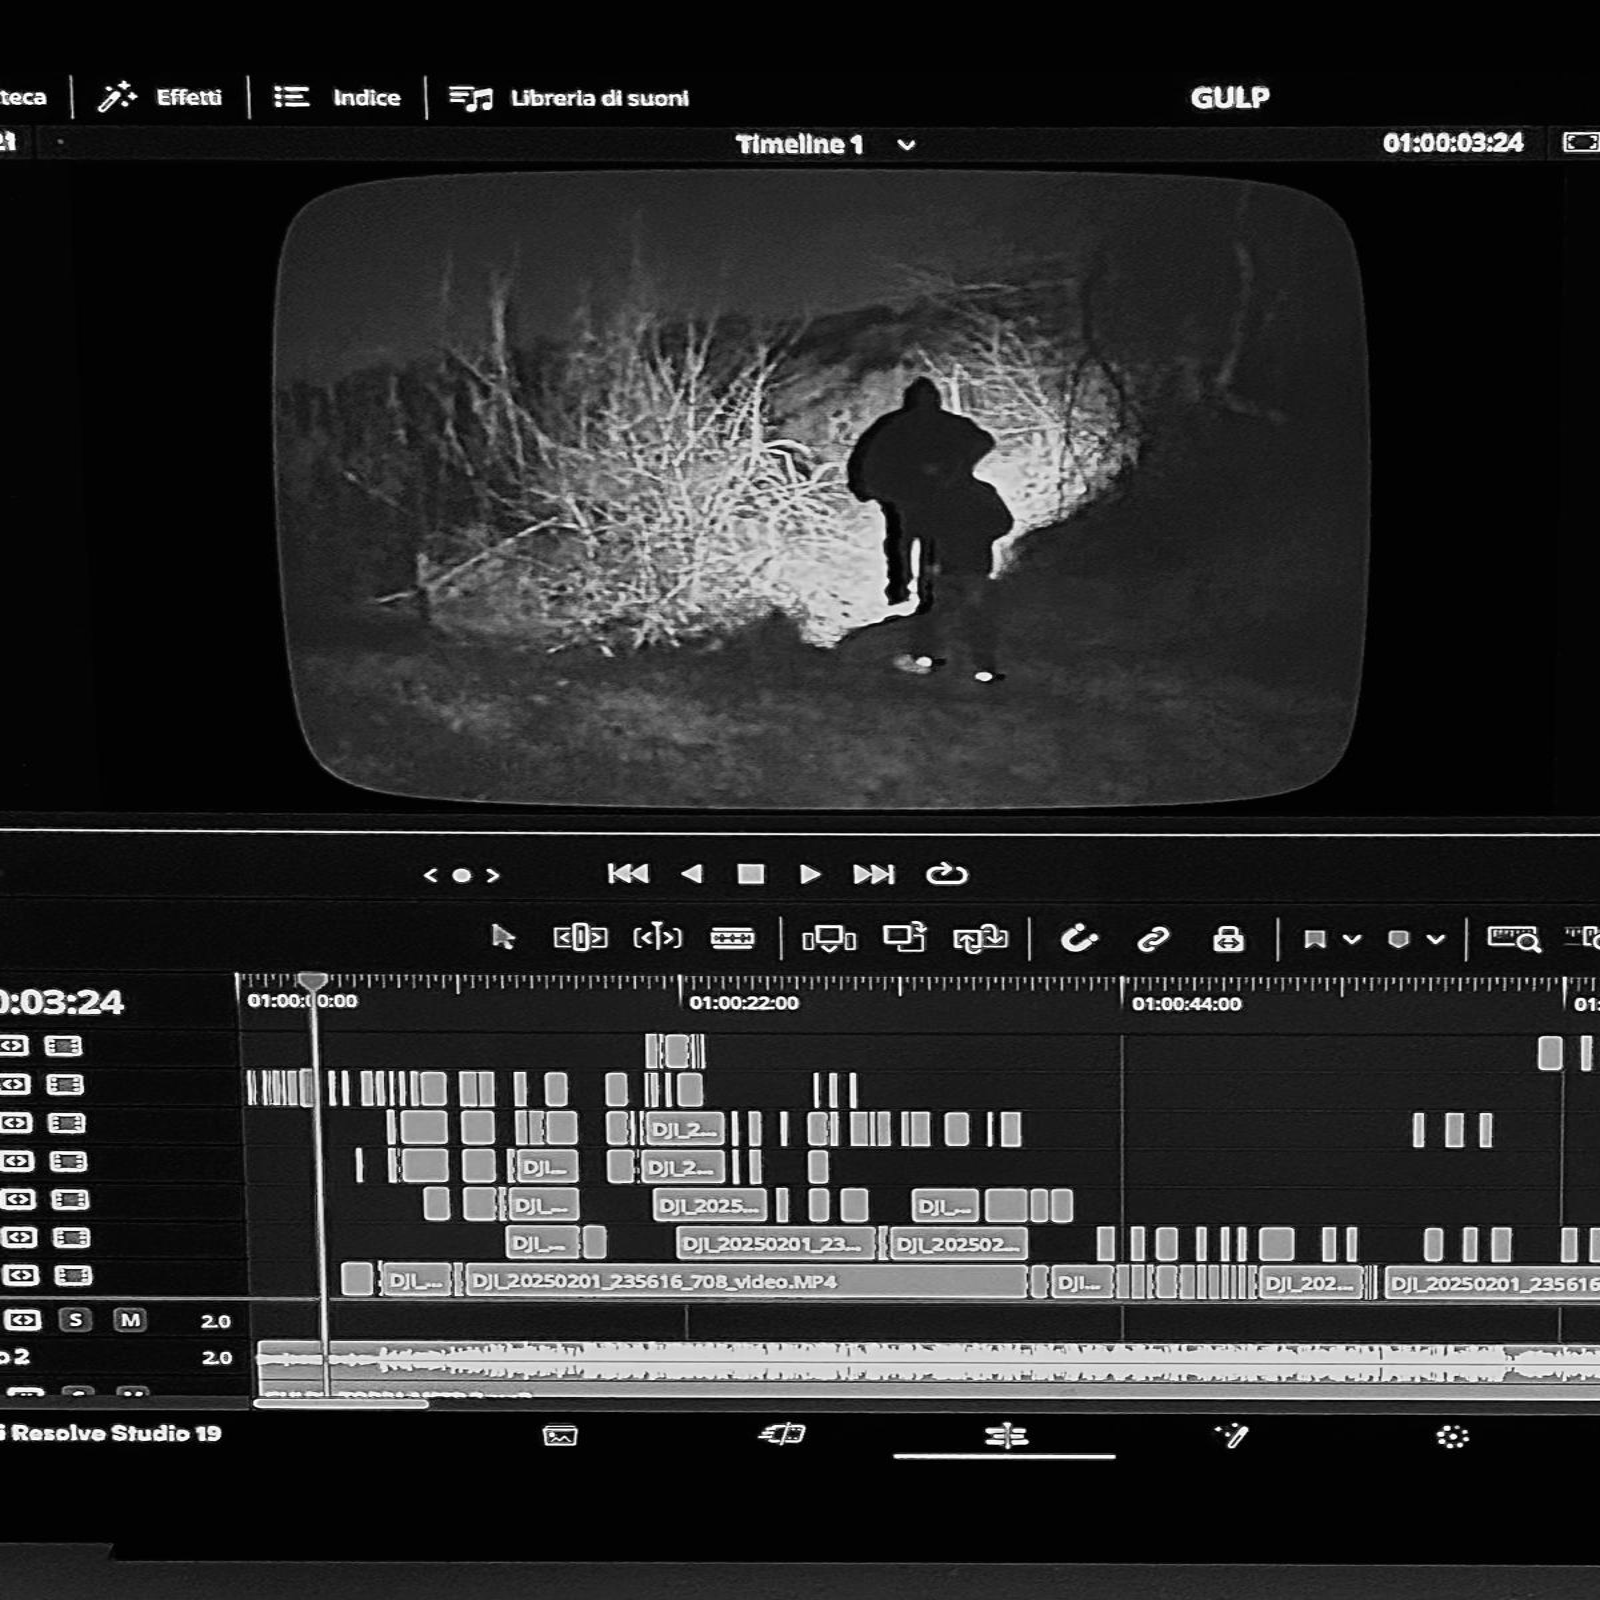Toggle Linked Selection chain icon
Viewport: 1600px width, 1600px height.
[1153, 939]
